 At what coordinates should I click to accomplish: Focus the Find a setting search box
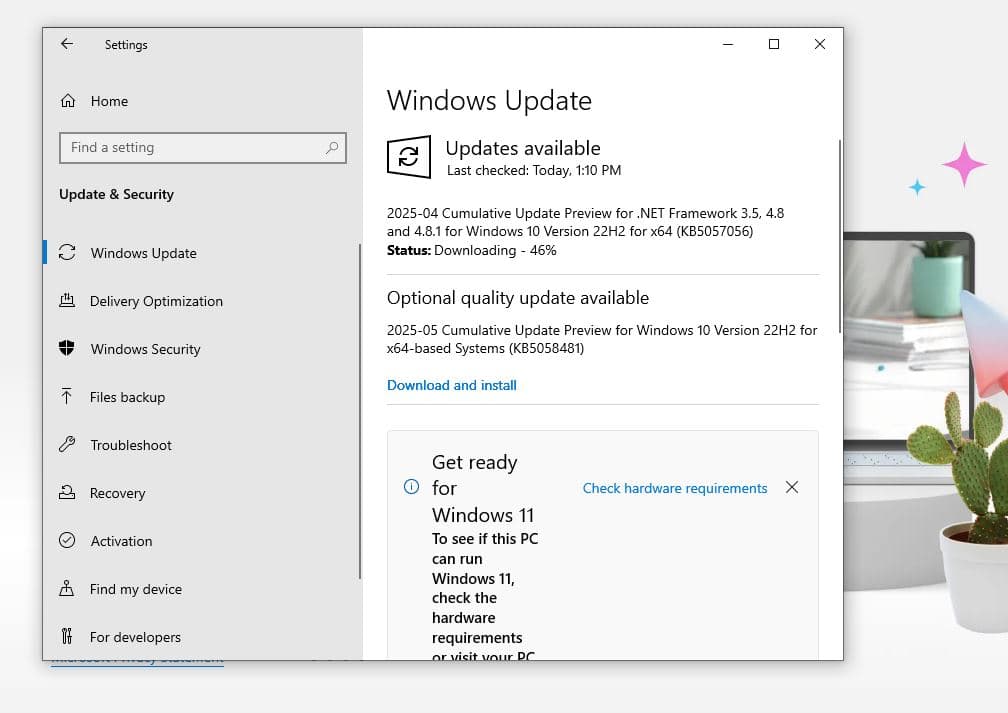click(x=190, y=148)
